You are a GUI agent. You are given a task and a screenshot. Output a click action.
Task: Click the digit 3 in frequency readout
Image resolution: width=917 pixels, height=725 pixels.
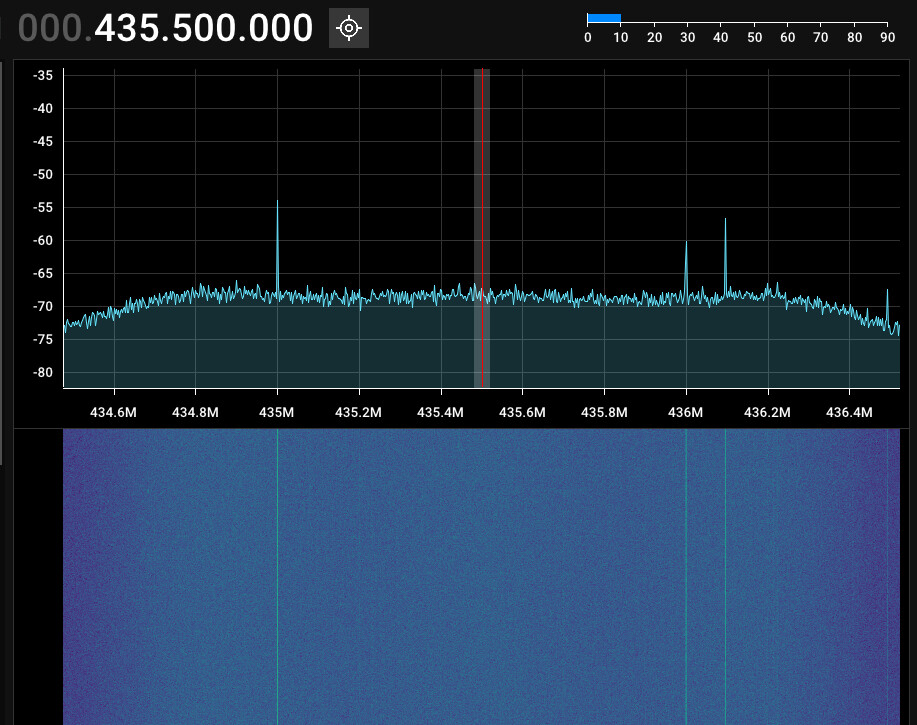(x=132, y=29)
